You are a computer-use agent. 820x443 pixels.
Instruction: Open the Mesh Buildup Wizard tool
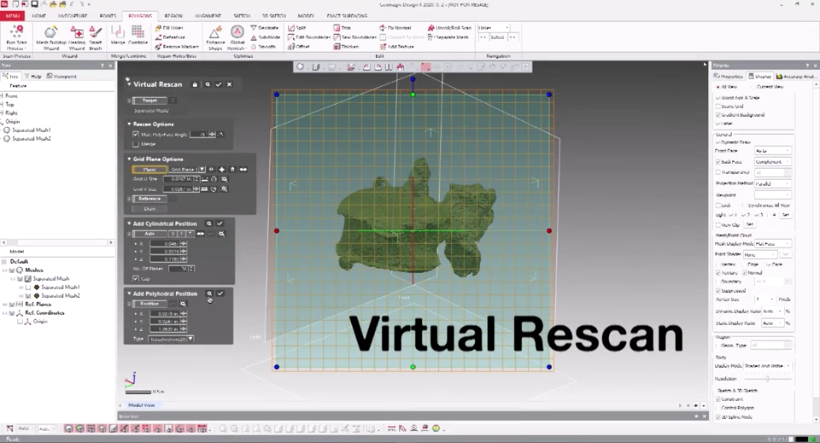(x=51, y=37)
